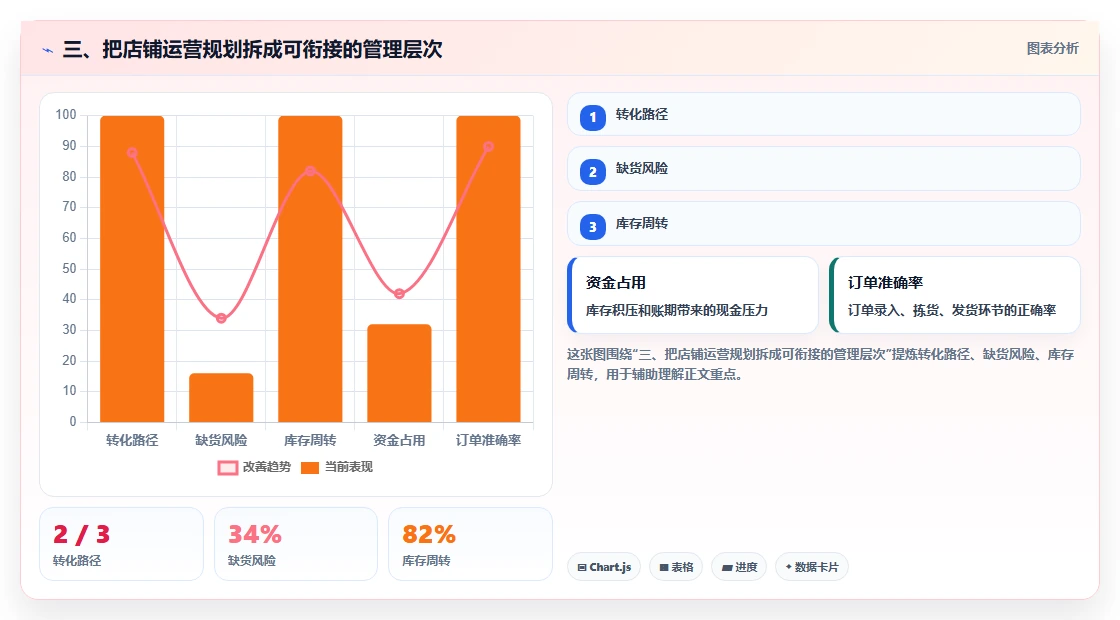This screenshot has width=1120, height=620.
Task: Click the 82% 库存周转 stat card
Action: click(470, 544)
